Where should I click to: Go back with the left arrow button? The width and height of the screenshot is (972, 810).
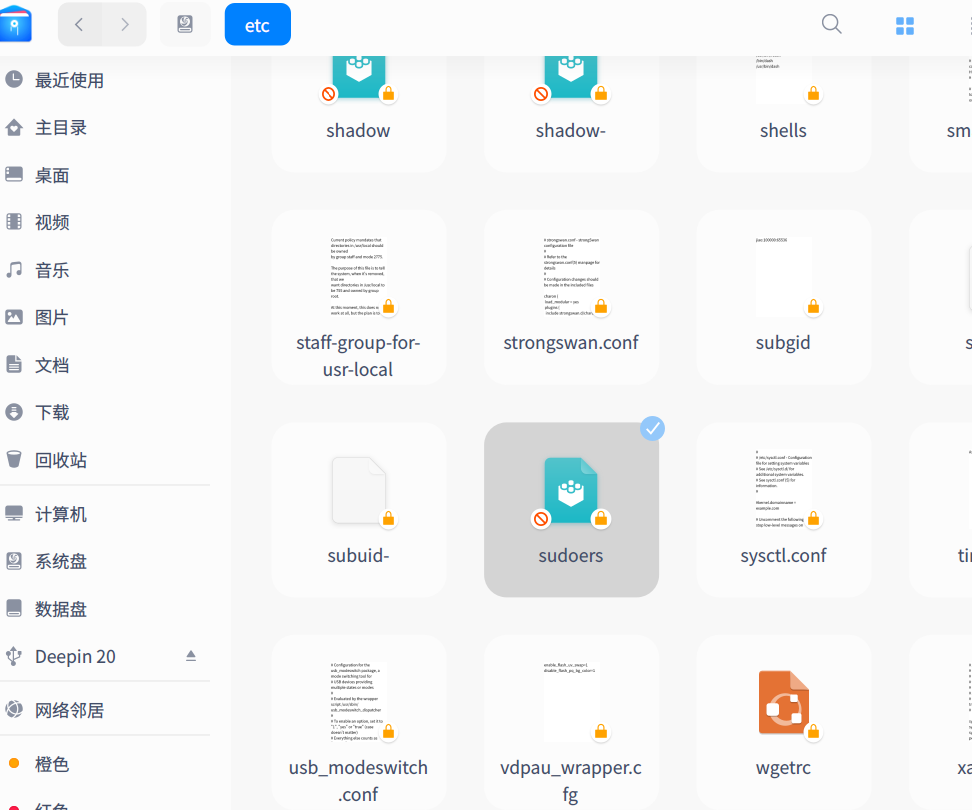tap(79, 24)
